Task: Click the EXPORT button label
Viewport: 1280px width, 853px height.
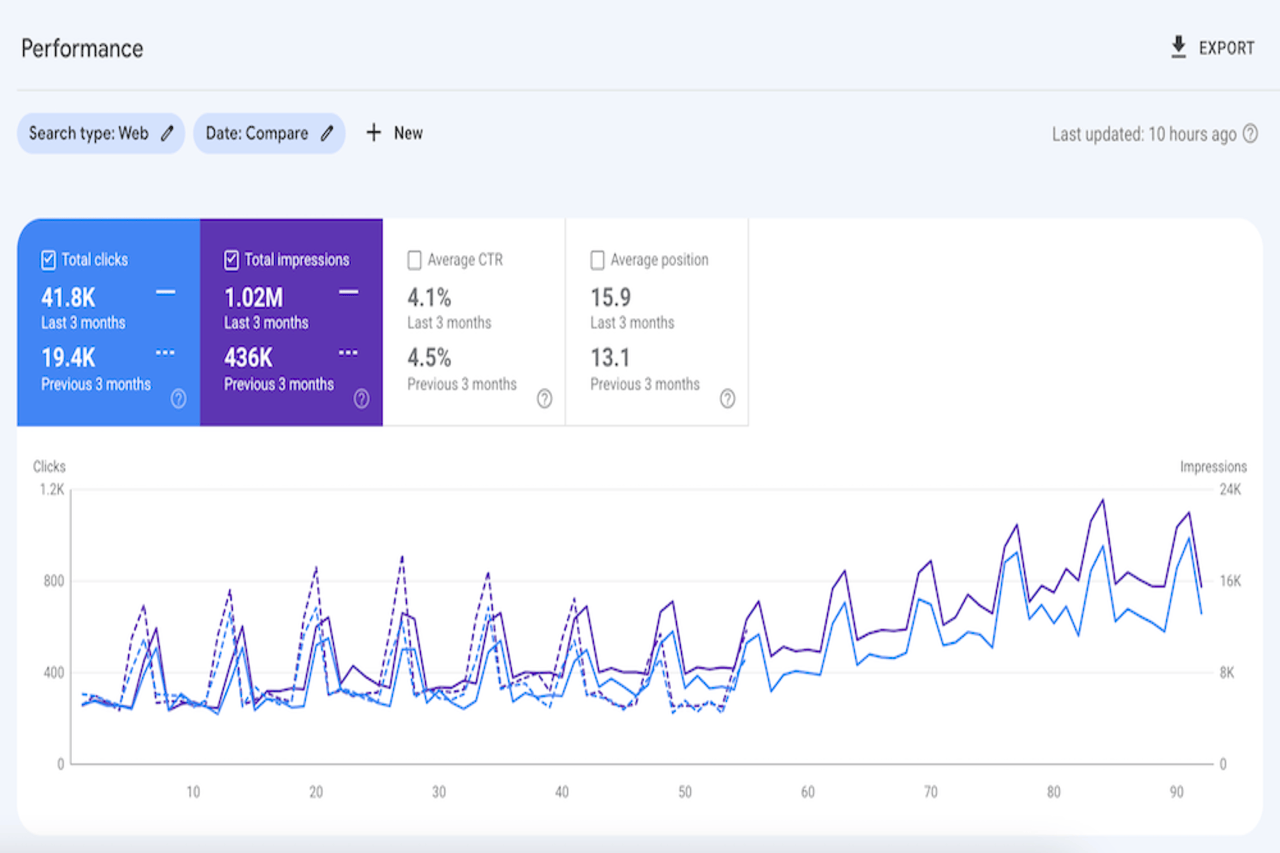Action: click(1226, 48)
